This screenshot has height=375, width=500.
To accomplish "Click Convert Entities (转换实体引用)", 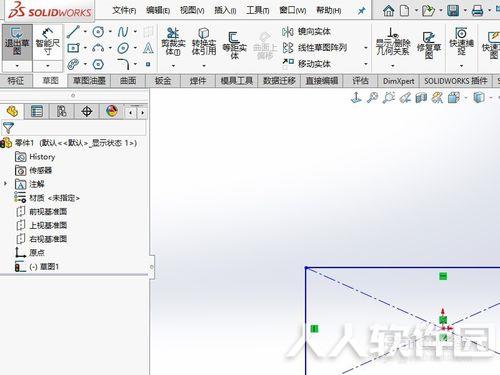I will [204, 42].
